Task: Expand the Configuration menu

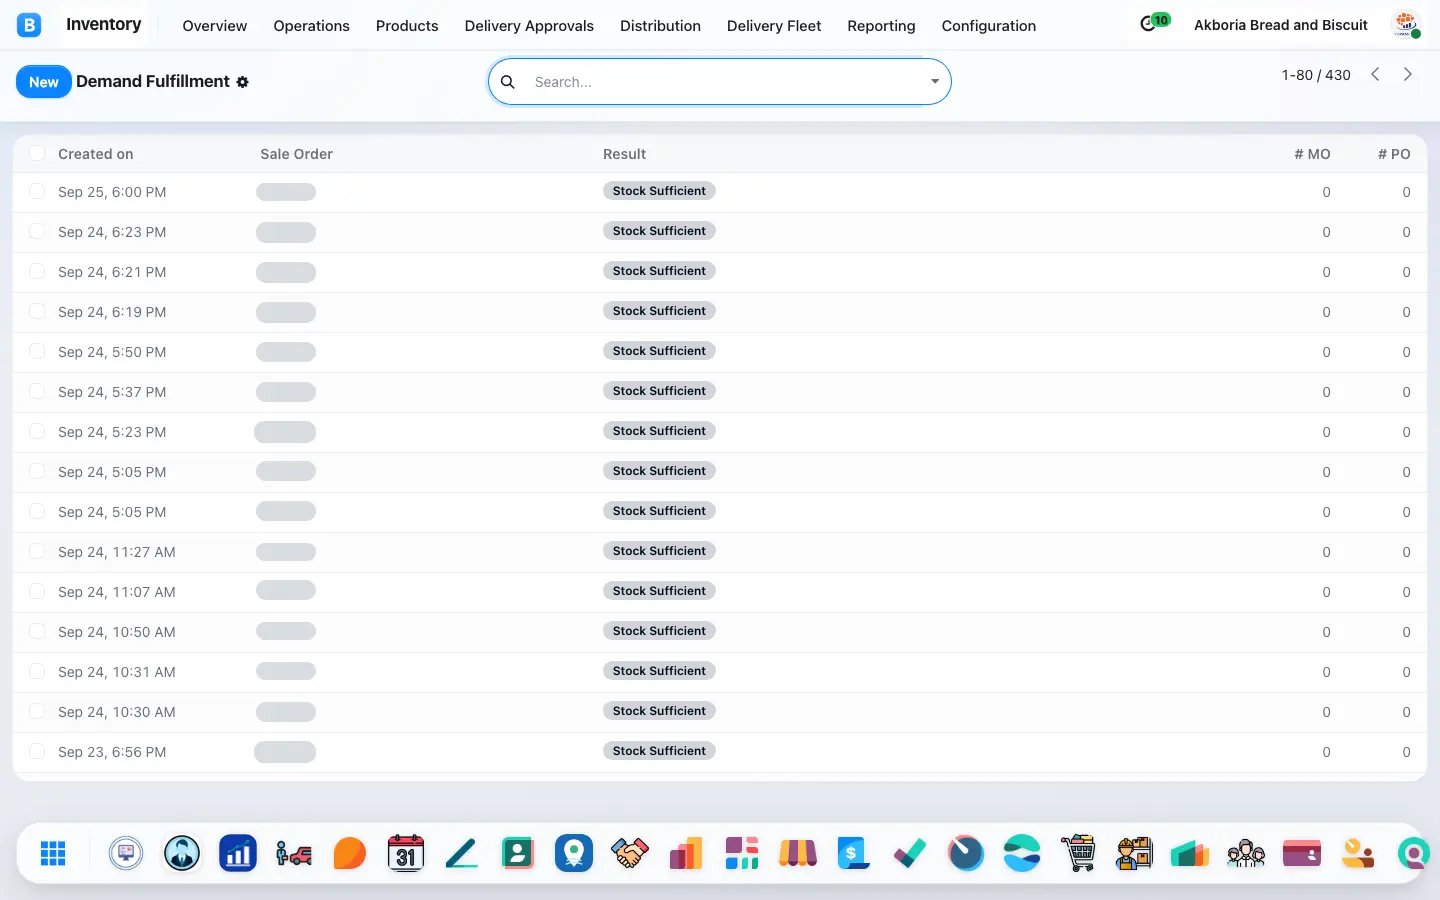Action: tap(989, 26)
